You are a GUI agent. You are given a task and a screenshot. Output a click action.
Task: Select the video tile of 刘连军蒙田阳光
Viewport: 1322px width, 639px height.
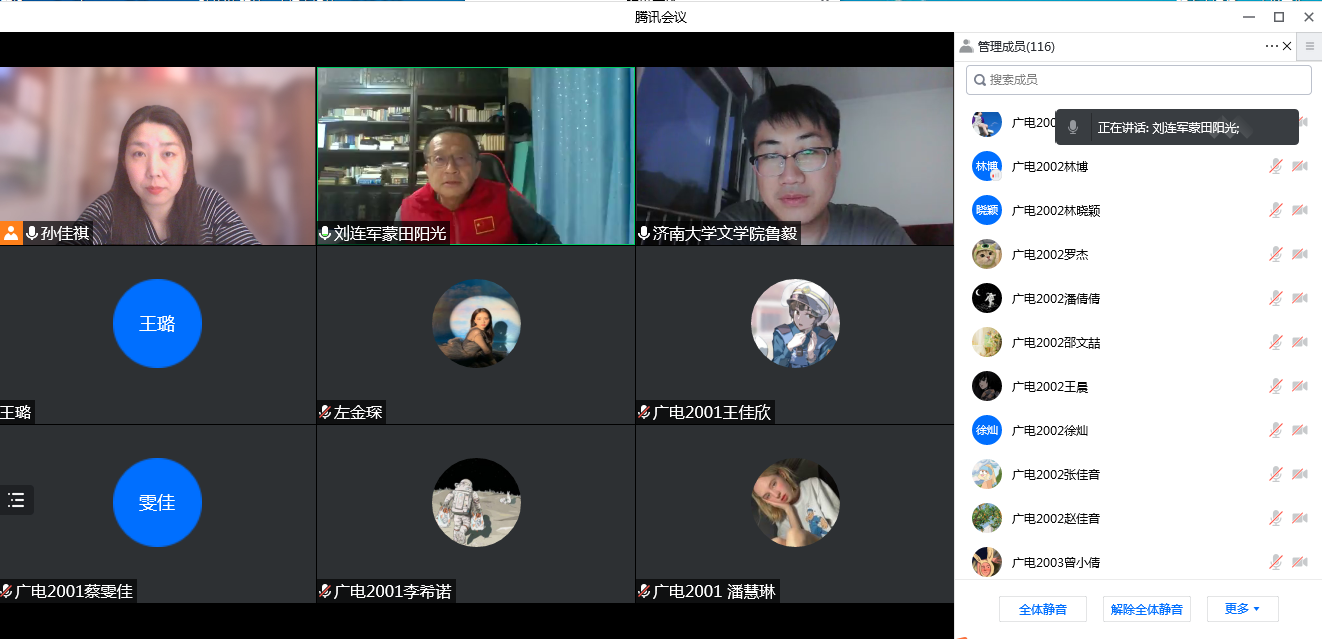click(x=475, y=155)
